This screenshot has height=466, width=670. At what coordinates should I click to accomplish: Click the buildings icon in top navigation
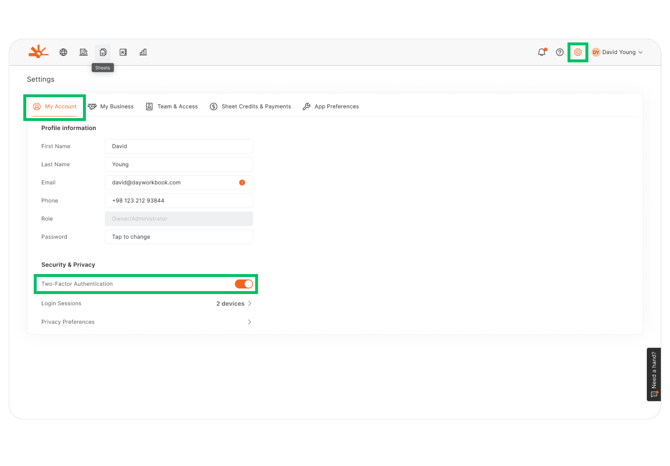(83, 52)
